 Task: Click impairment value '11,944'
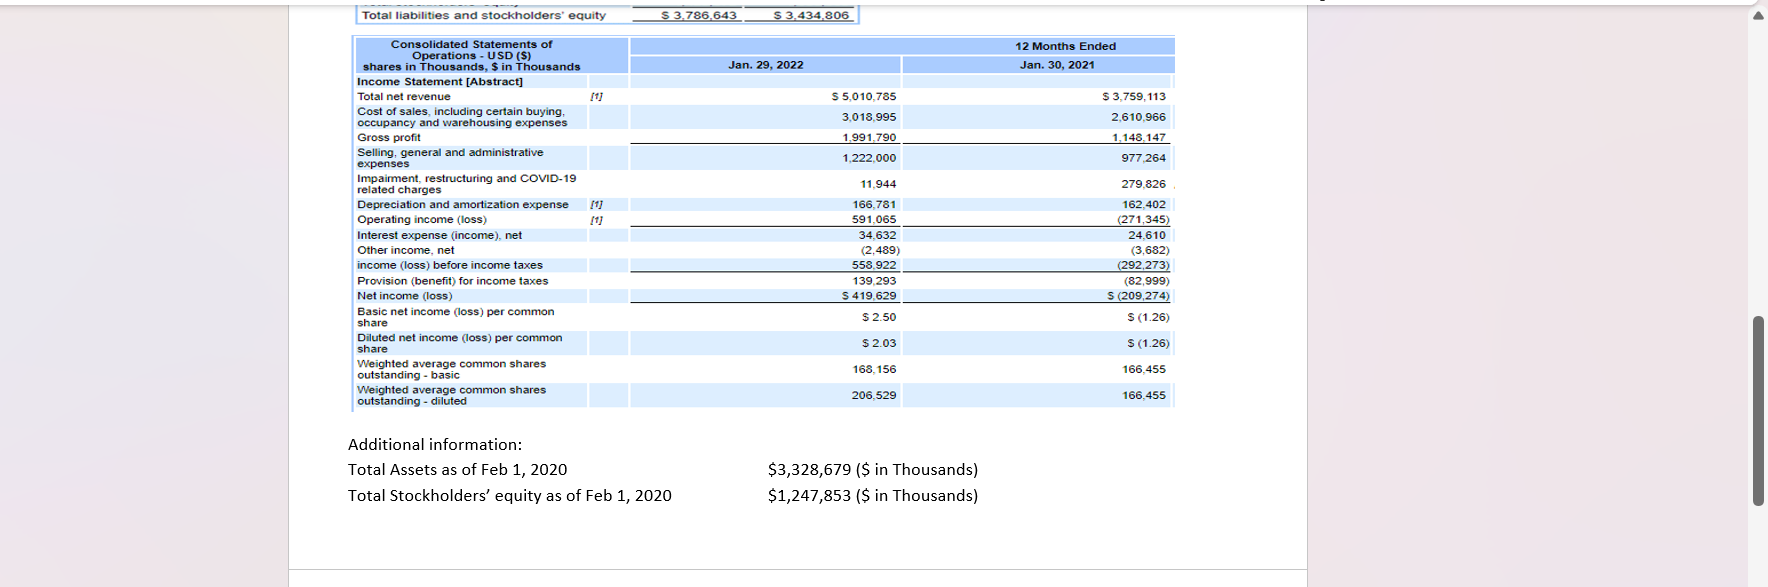[x=878, y=184]
